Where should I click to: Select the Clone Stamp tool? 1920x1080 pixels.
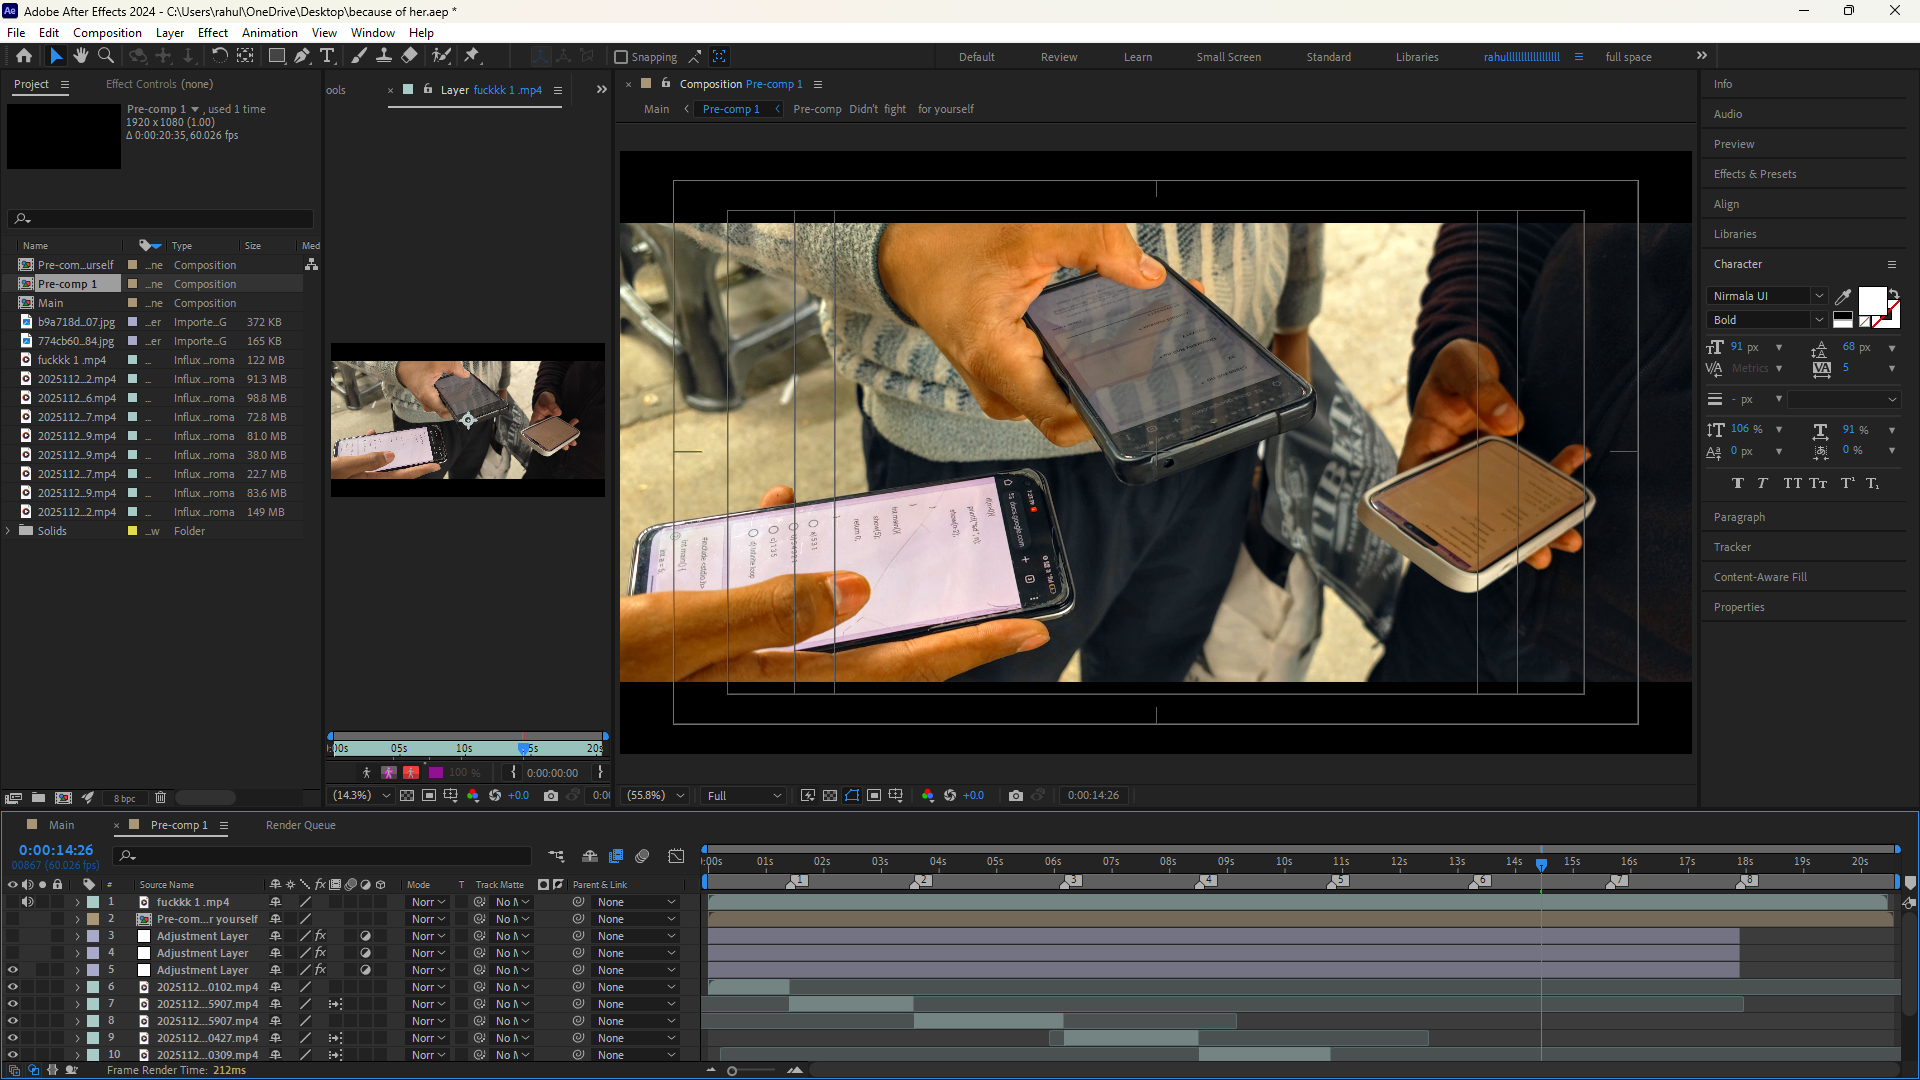(384, 56)
